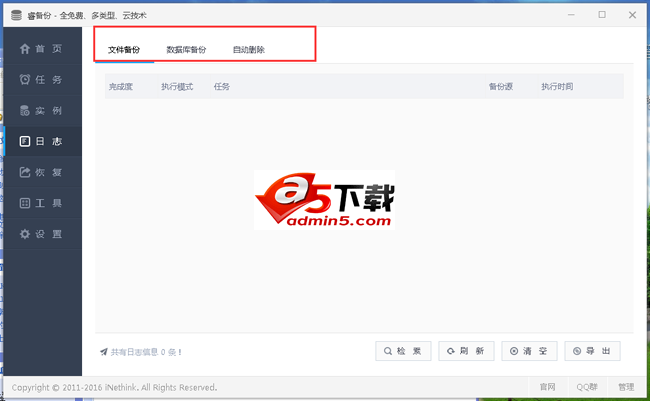The height and width of the screenshot is (401, 650).
Task: Click the database icon beside 实例
Action: [25, 110]
